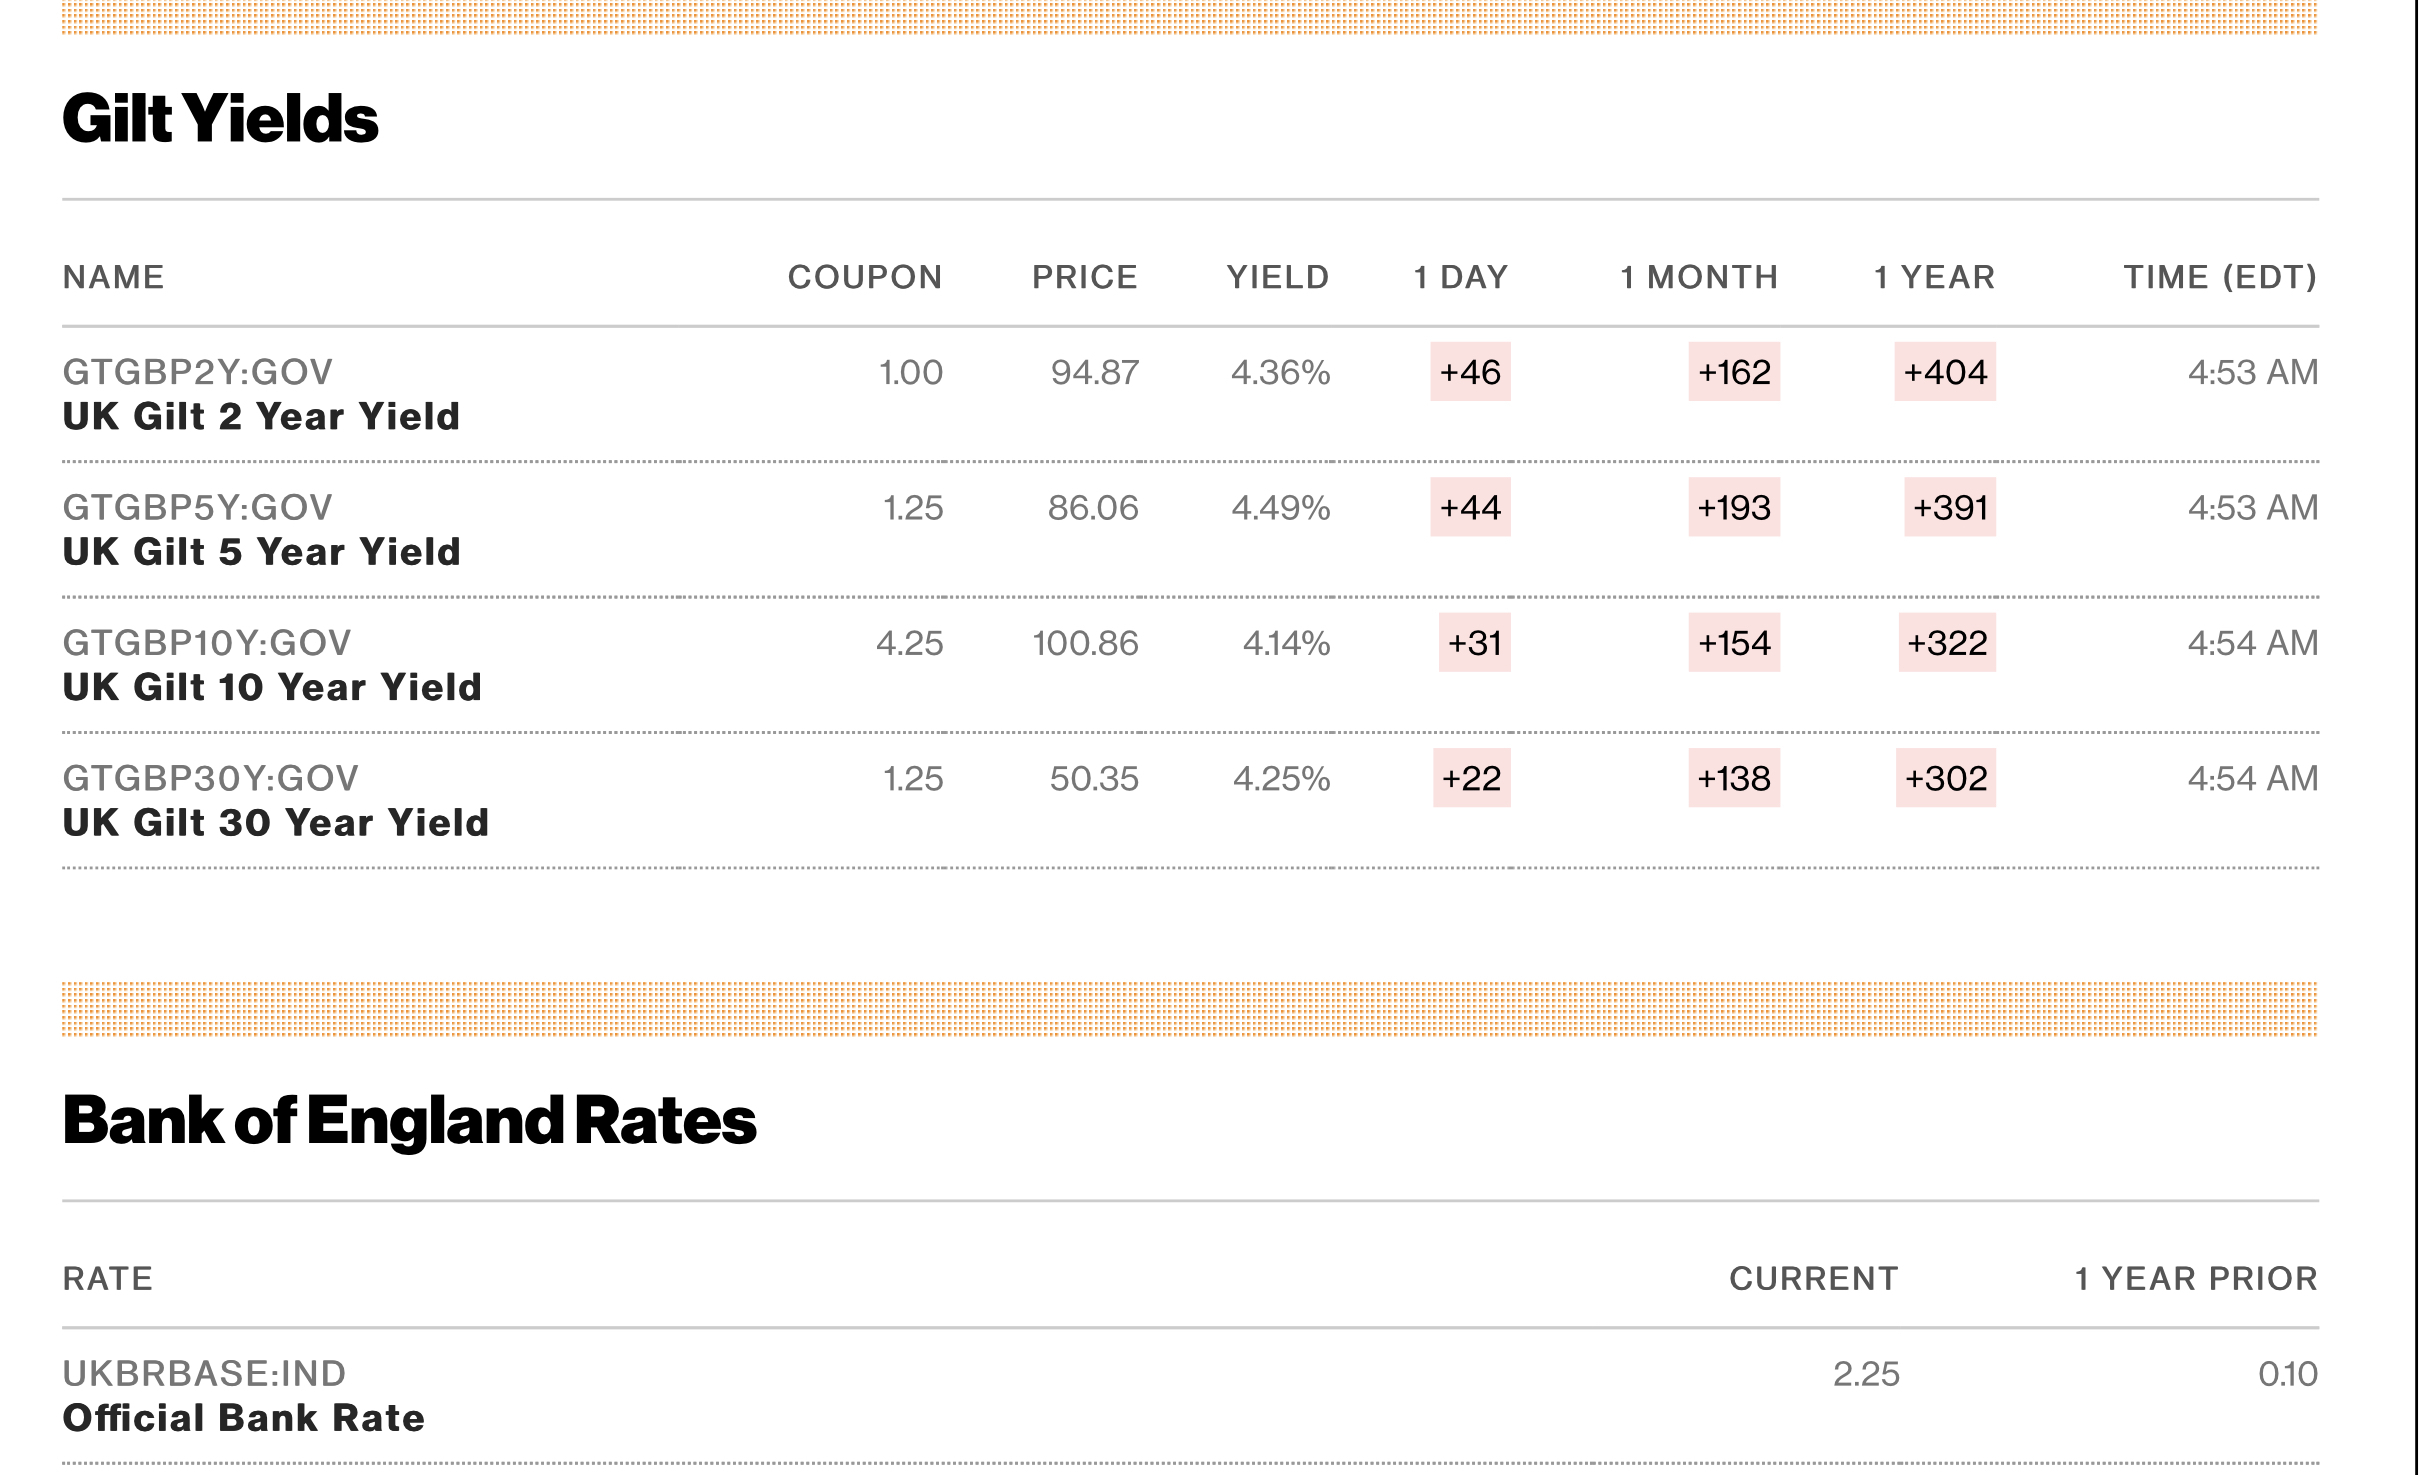
Task: Click the +138 one-month change
Action: pos(1734,778)
